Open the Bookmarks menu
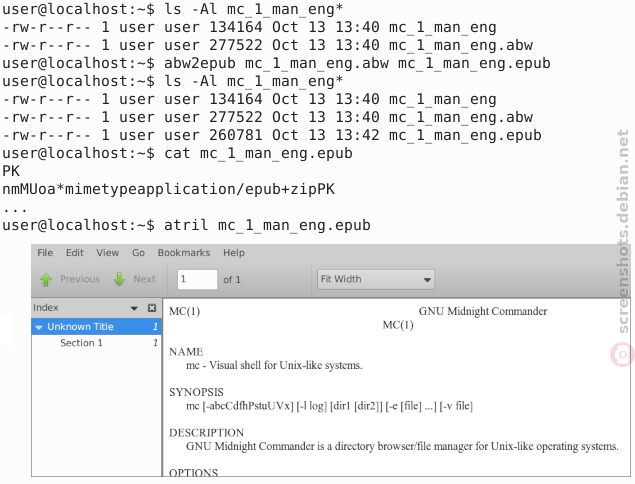The height and width of the screenshot is (484, 635). click(x=184, y=253)
